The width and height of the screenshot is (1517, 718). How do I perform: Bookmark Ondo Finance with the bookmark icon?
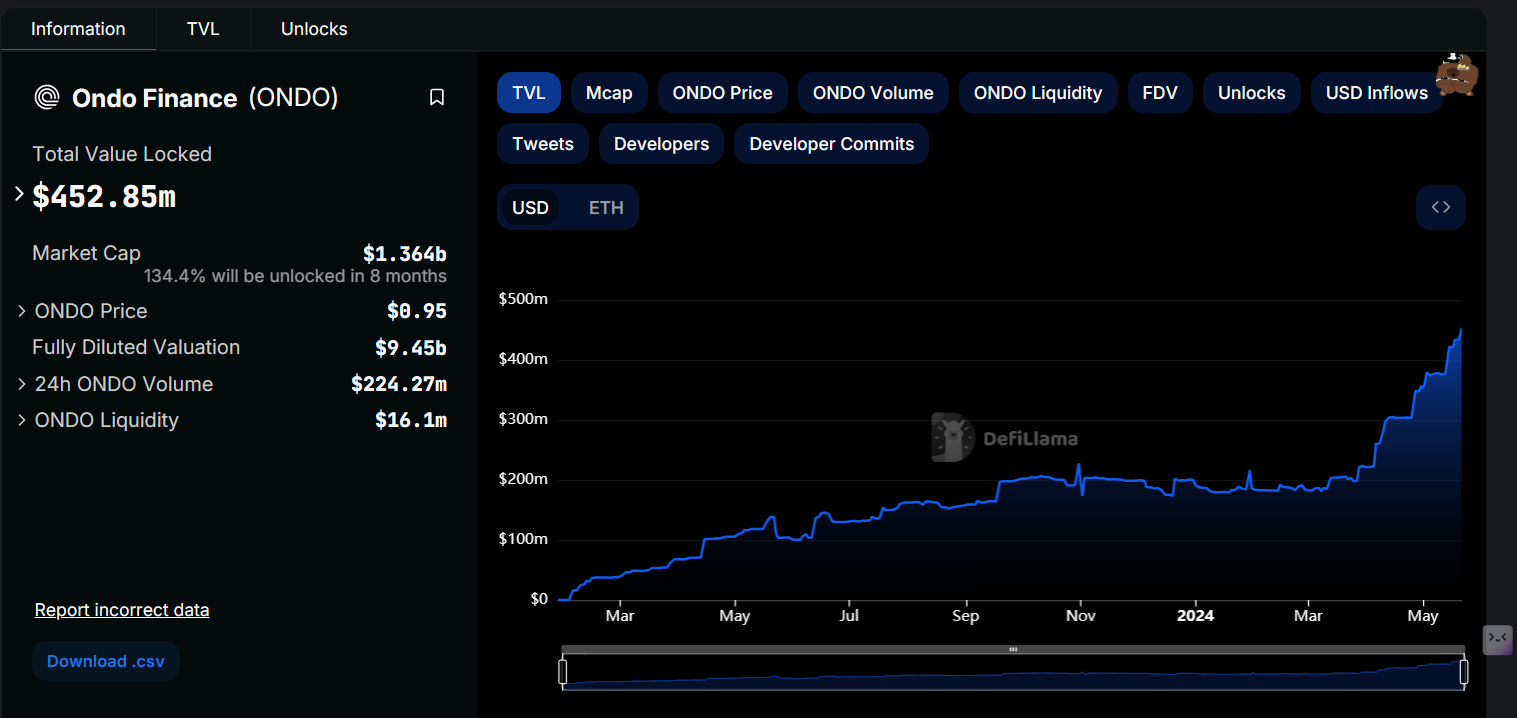(x=437, y=97)
